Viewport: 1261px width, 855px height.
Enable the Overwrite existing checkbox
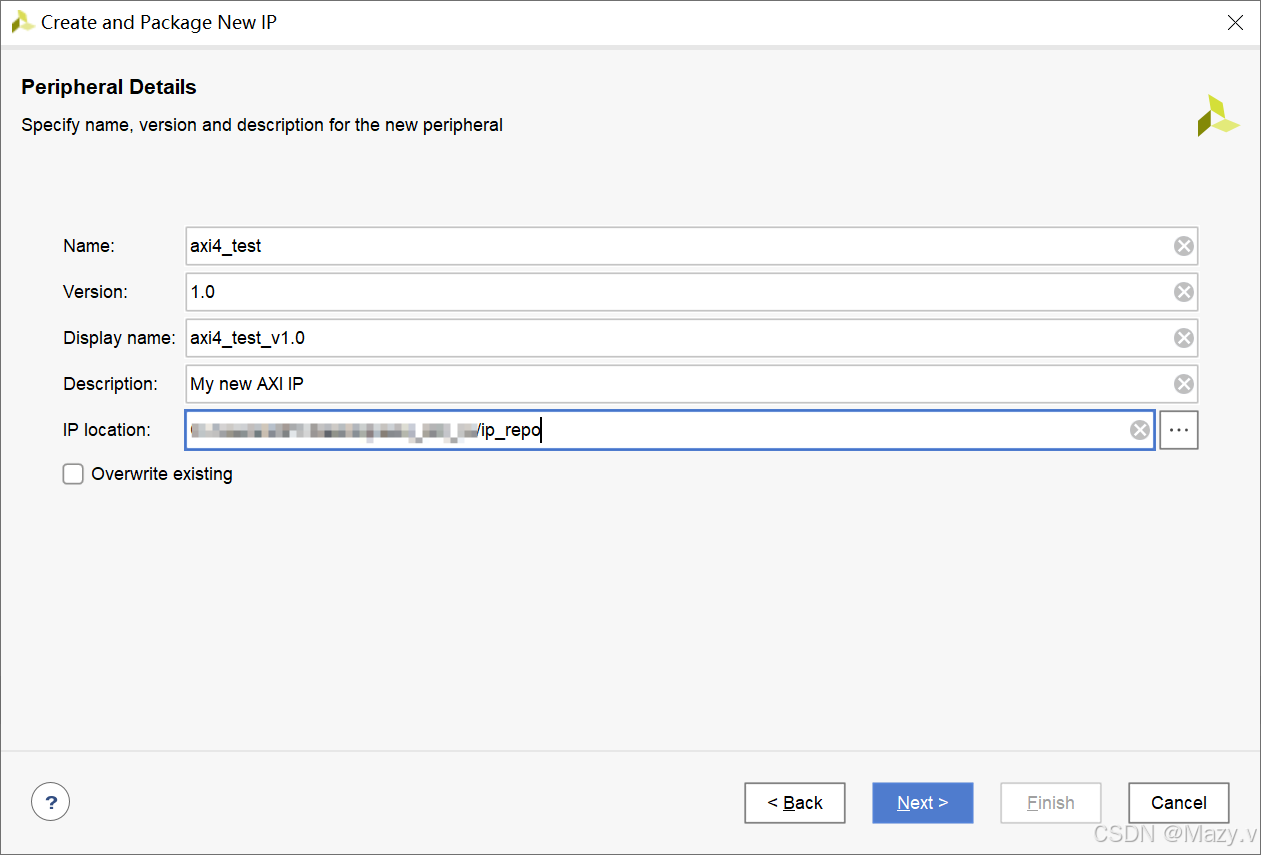tap(73, 474)
